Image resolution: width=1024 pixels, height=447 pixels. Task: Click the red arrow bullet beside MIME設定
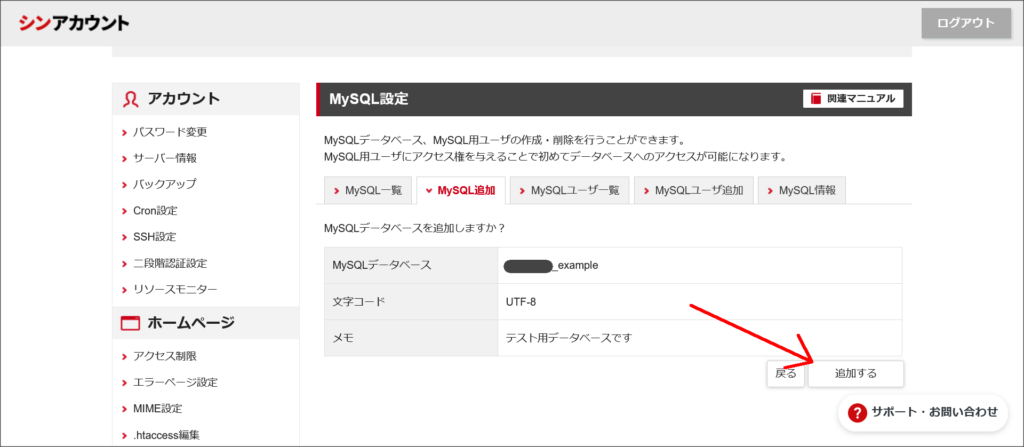pyautogui.click(x=124, y=409)
